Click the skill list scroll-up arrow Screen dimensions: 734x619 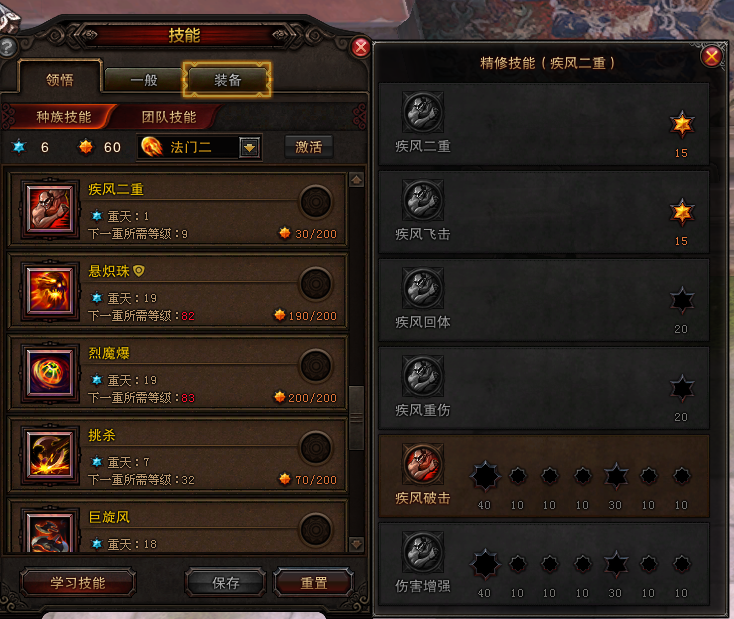click(356, 180)
